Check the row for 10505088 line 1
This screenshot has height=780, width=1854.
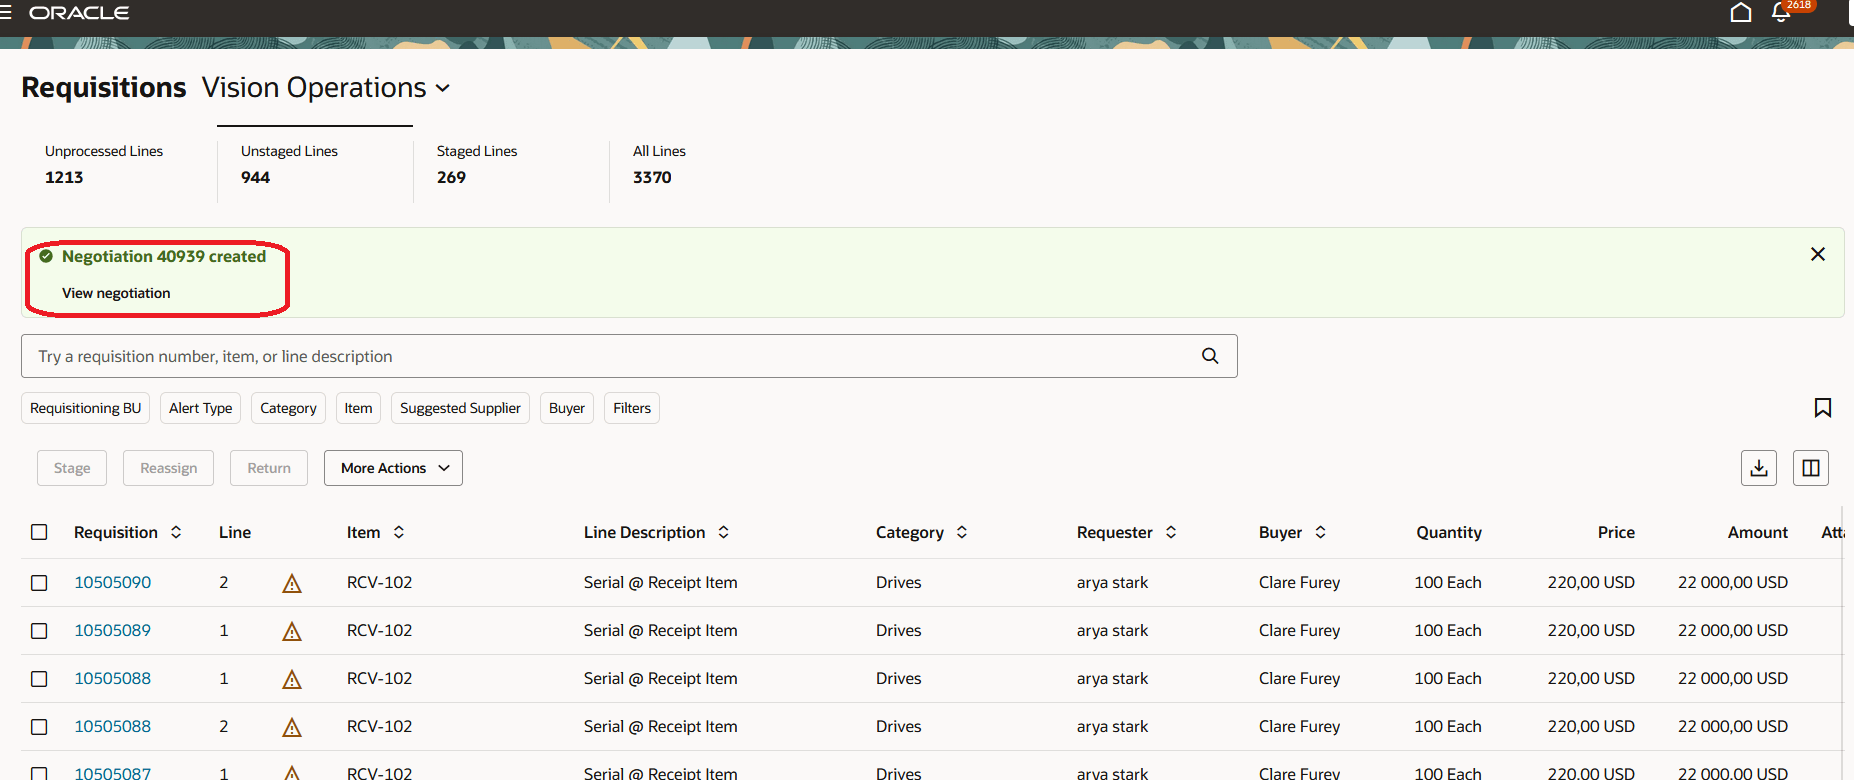[x=39, y=679]
